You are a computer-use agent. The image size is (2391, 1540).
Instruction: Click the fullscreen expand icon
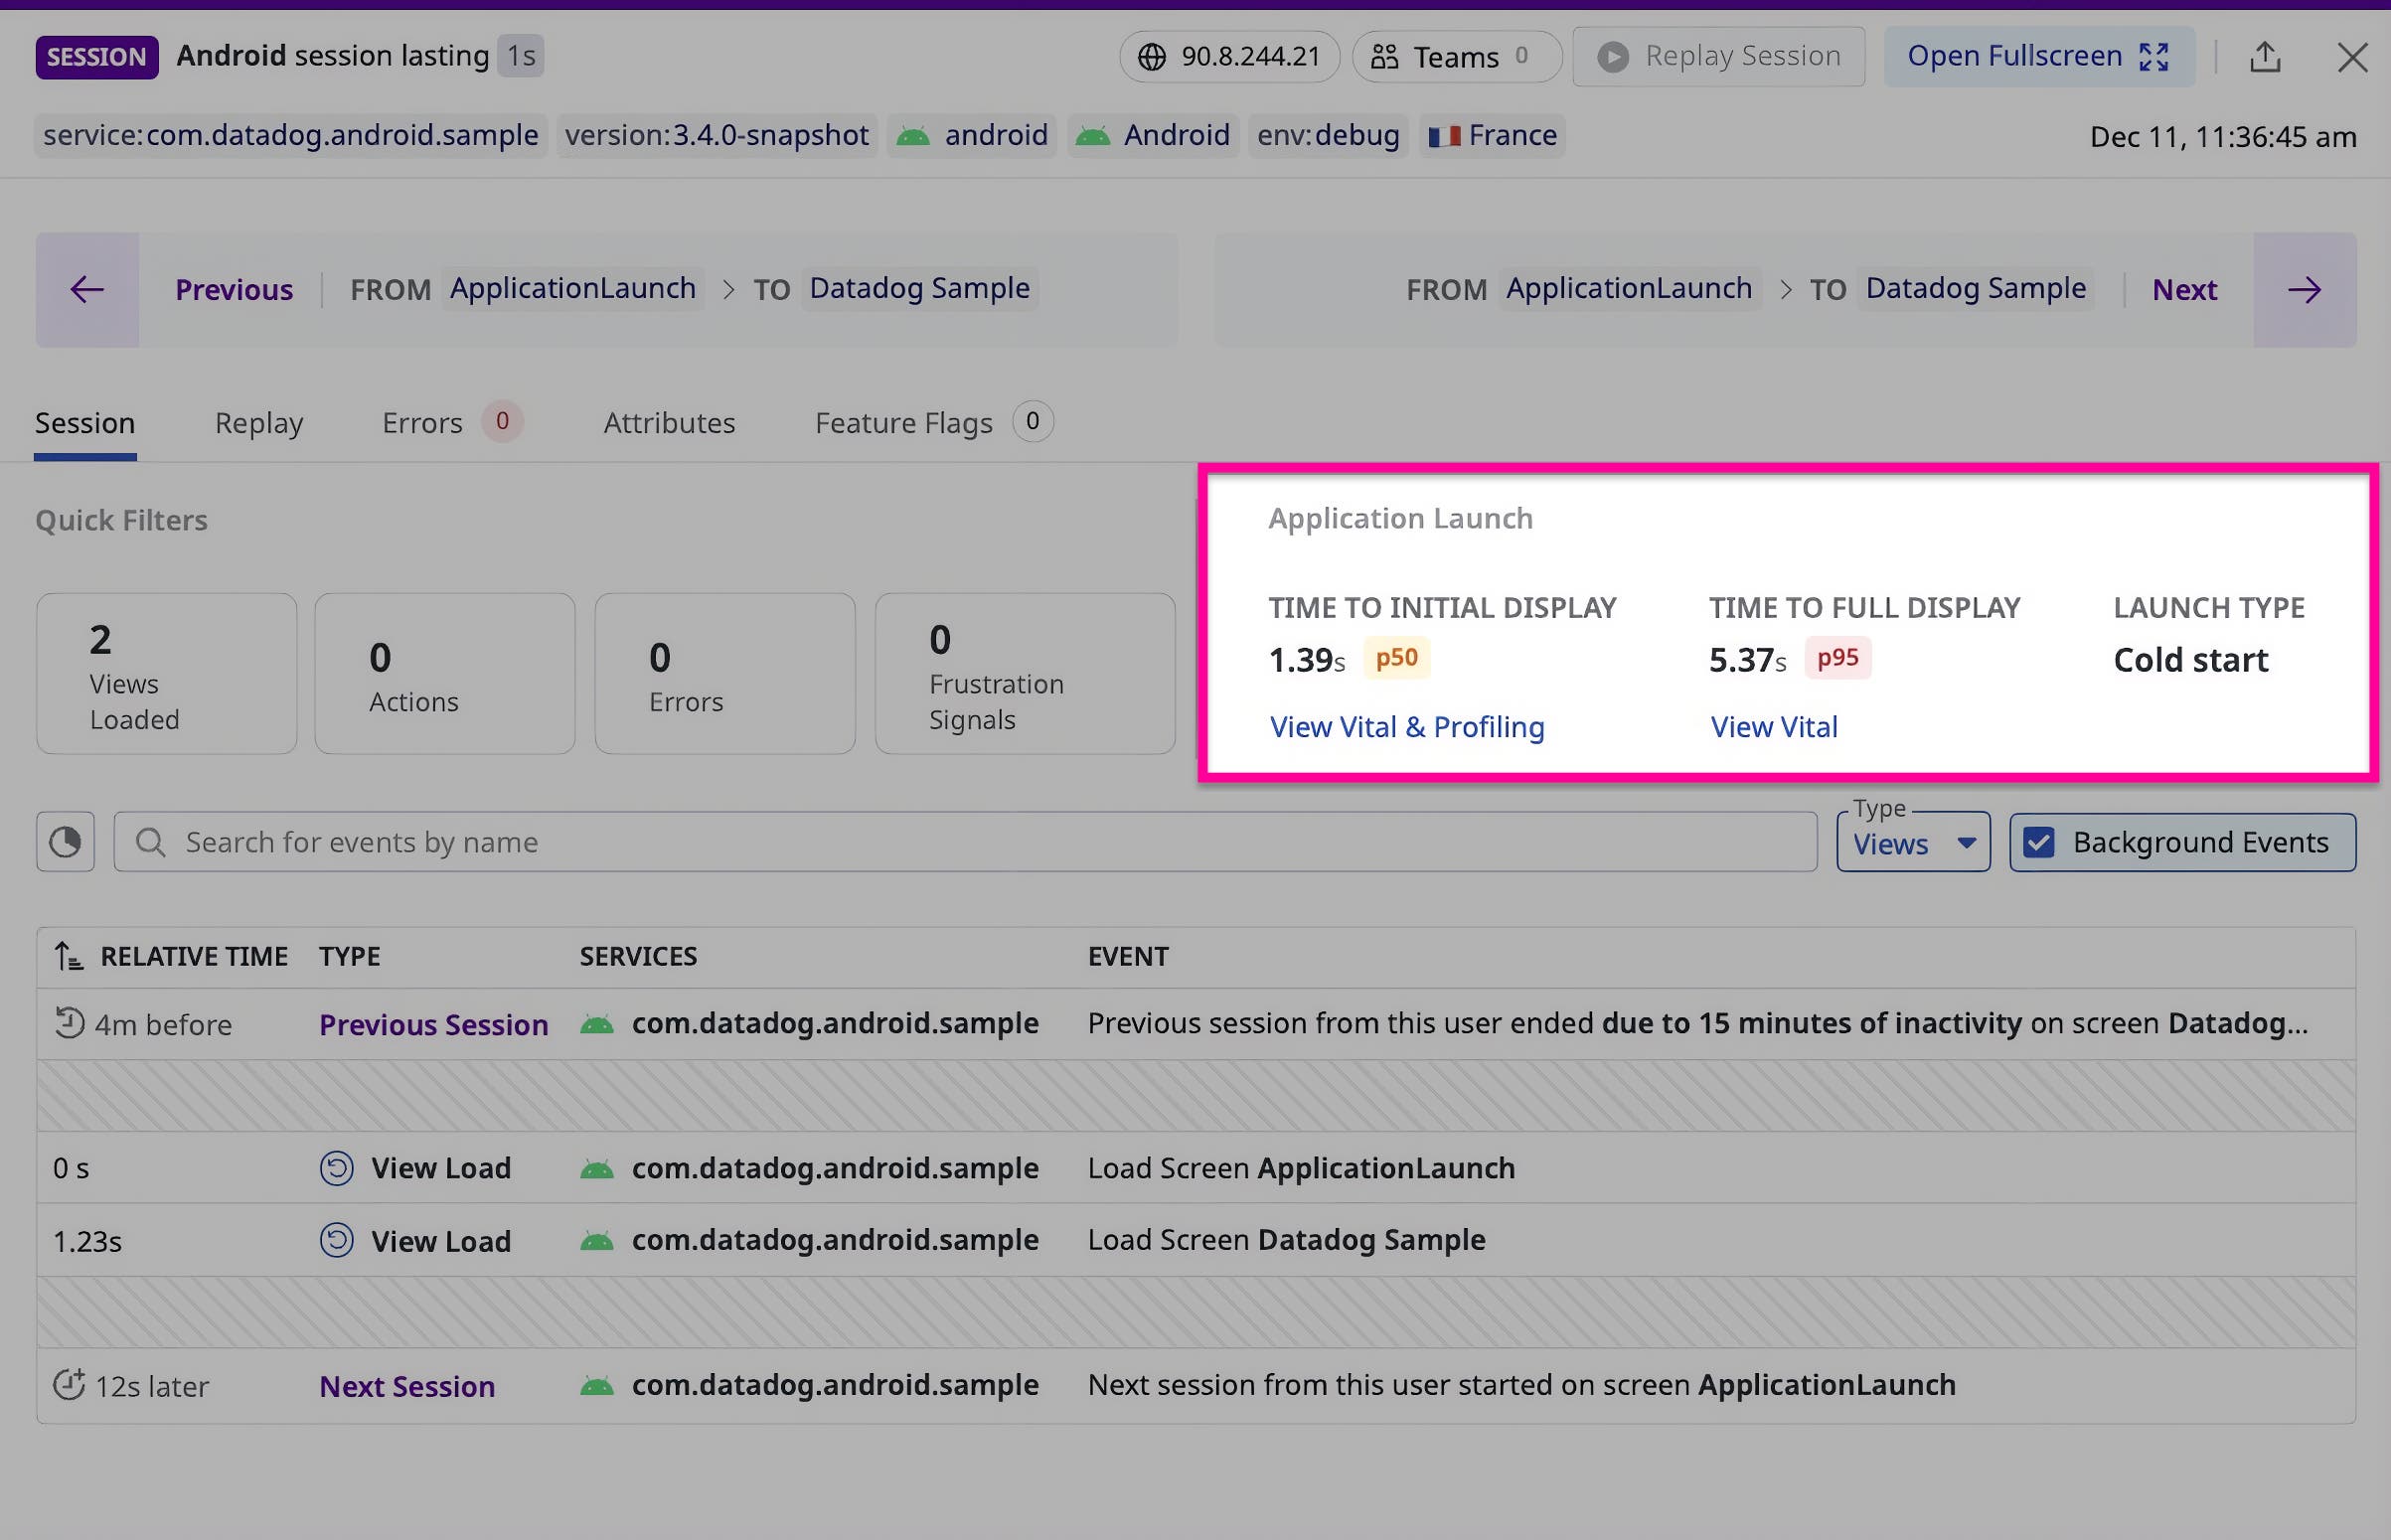click(x=2157, y=57)
